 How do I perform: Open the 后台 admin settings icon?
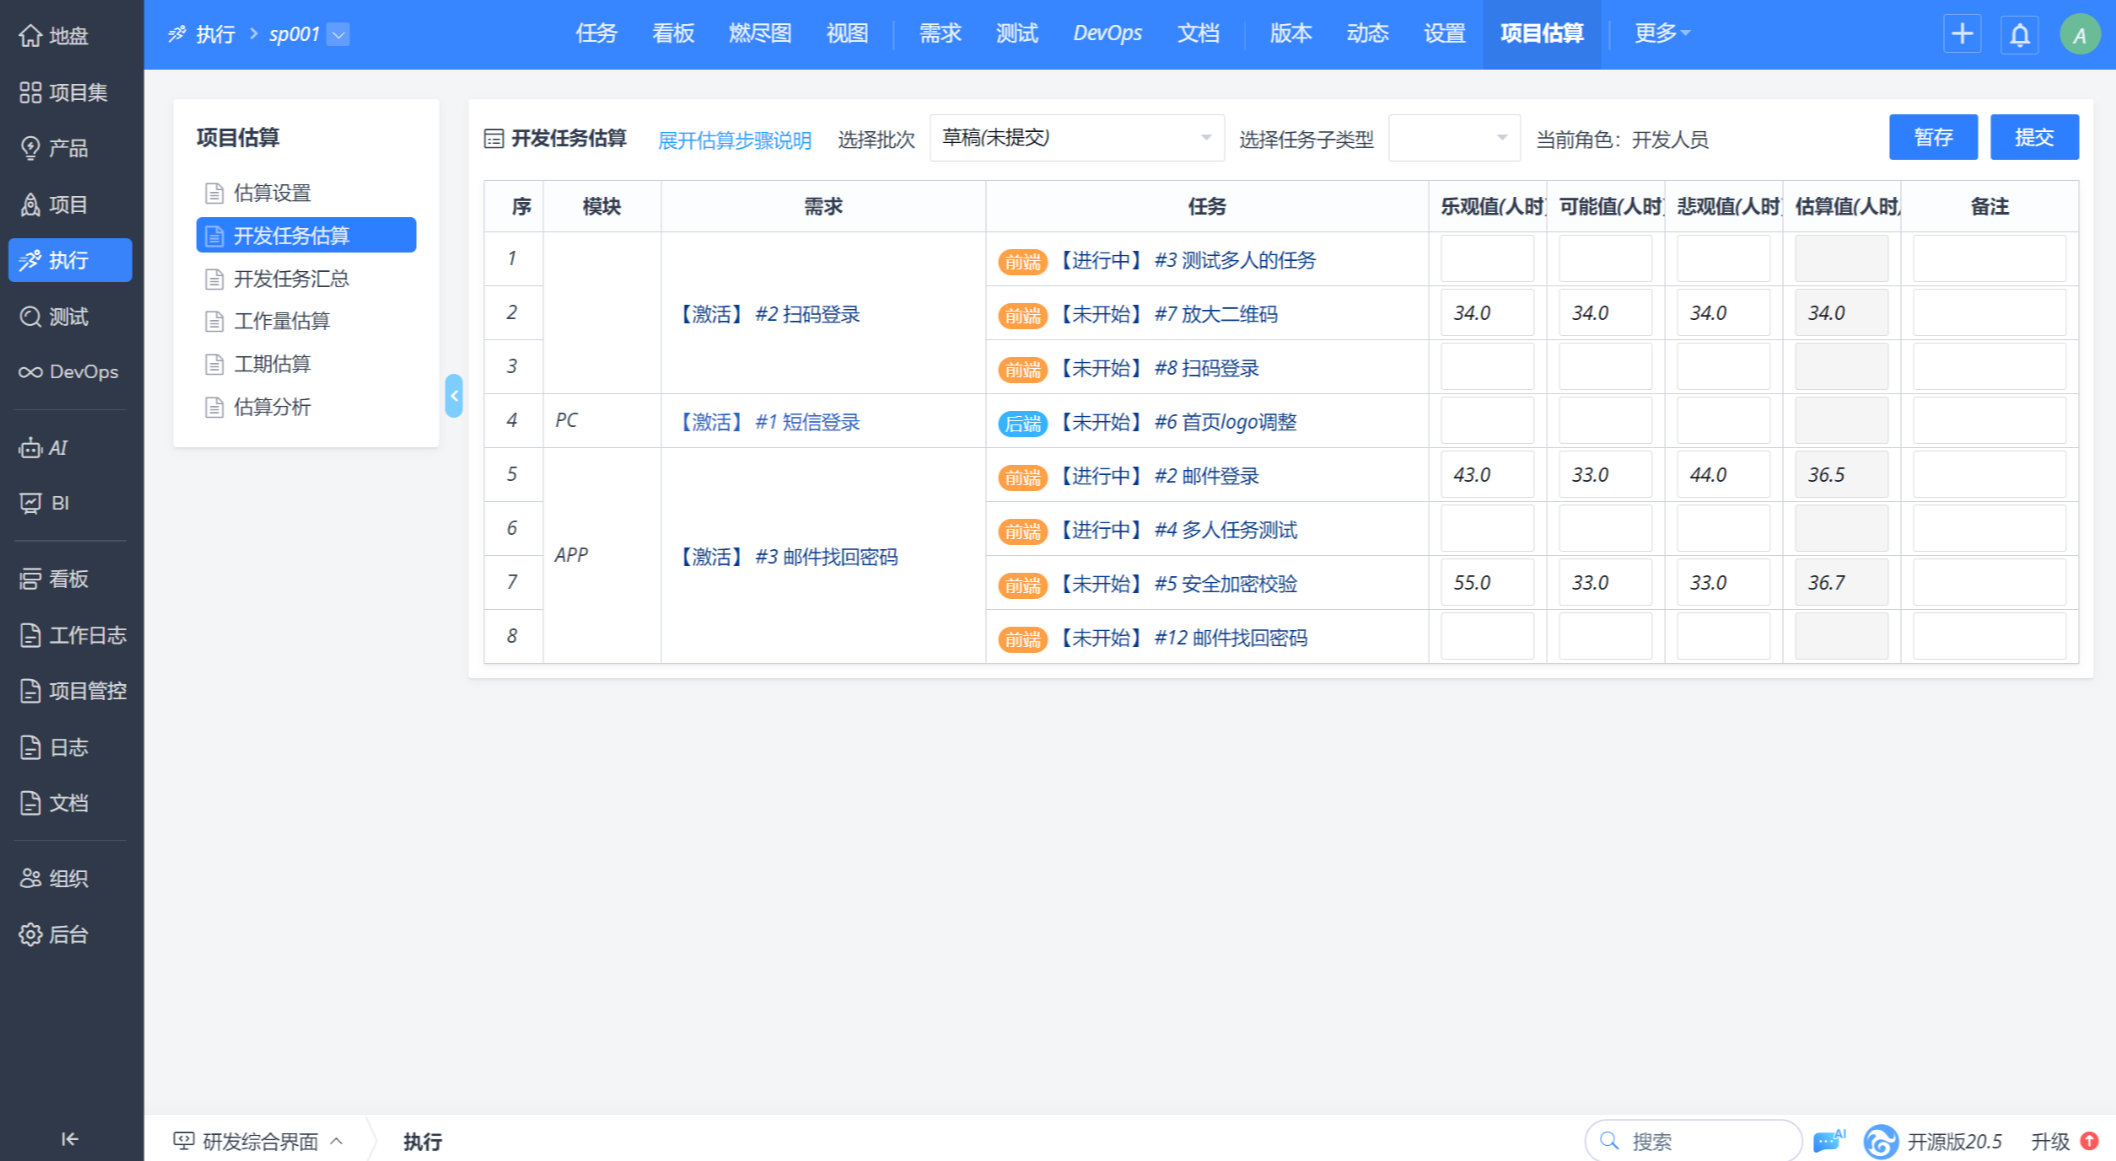coord(55,934)
